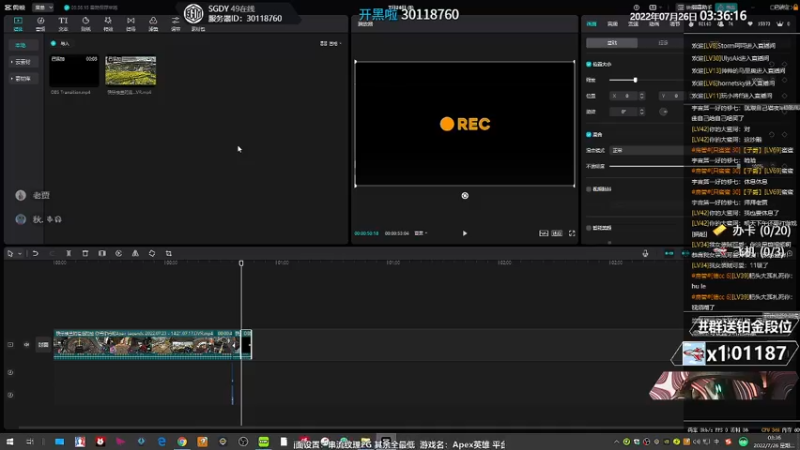Open the menu dropdown beside app logo
Screen dimensions: 800x450
[x=43, y=8]
